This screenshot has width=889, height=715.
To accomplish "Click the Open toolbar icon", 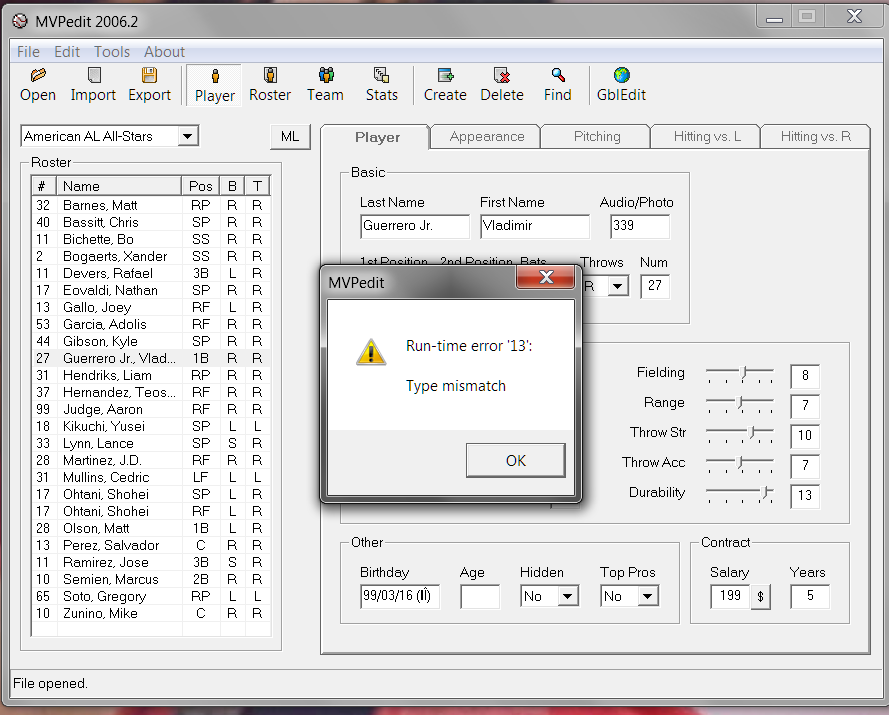I will pos(38,75).
